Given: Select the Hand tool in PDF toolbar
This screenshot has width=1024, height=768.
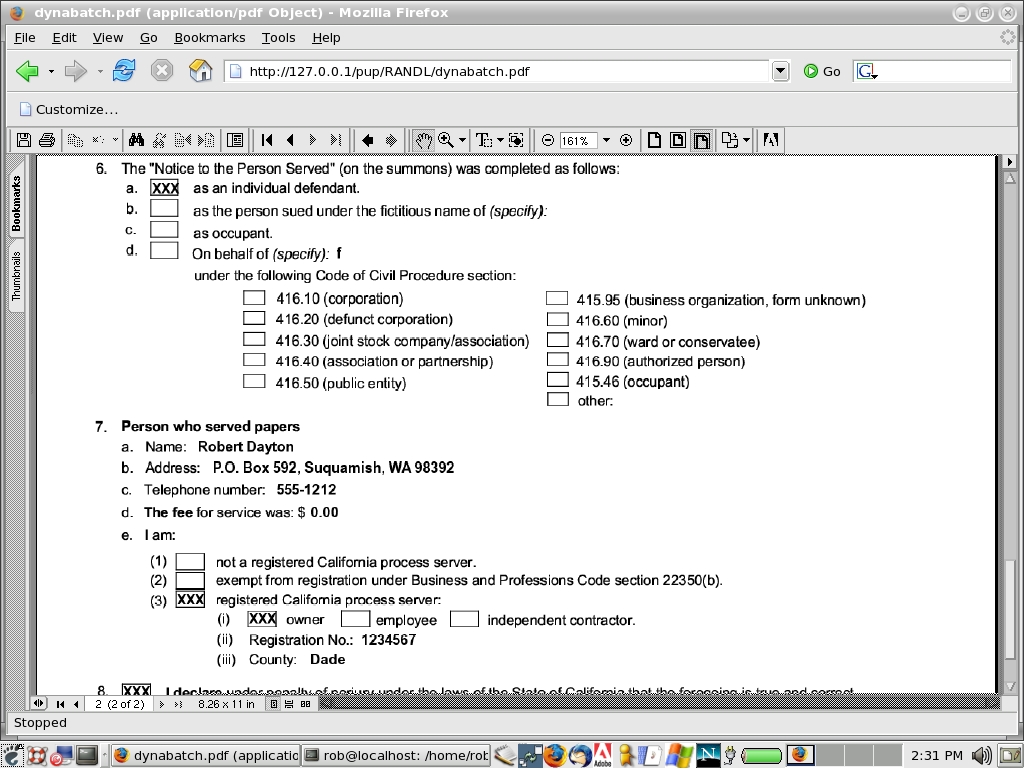Looking at the screenshot, I should [x=424, y=140].
